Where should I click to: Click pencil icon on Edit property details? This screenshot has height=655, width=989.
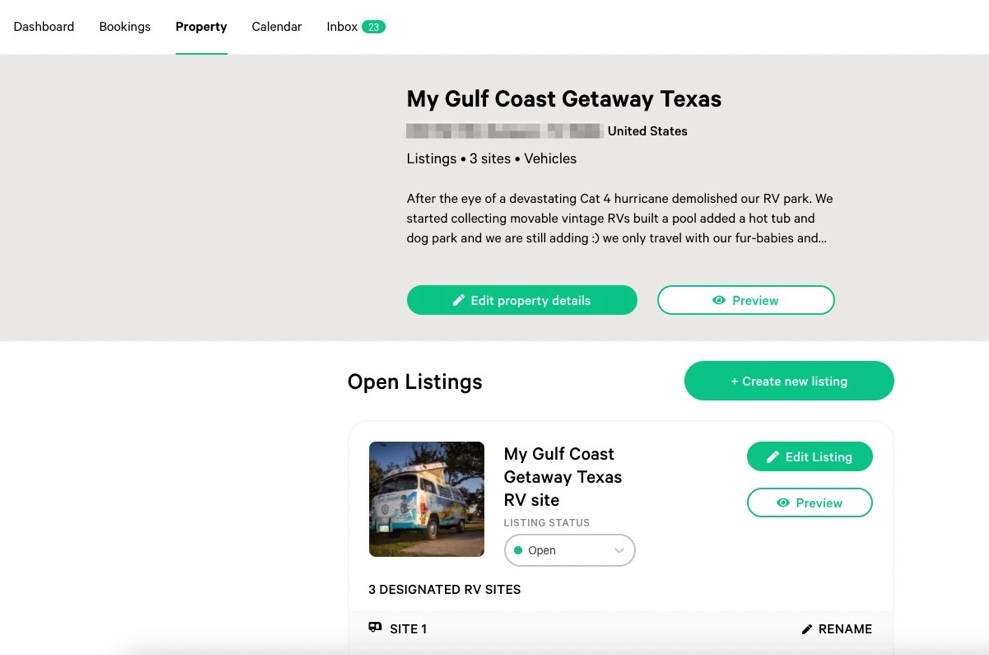[x=459, y=300]
